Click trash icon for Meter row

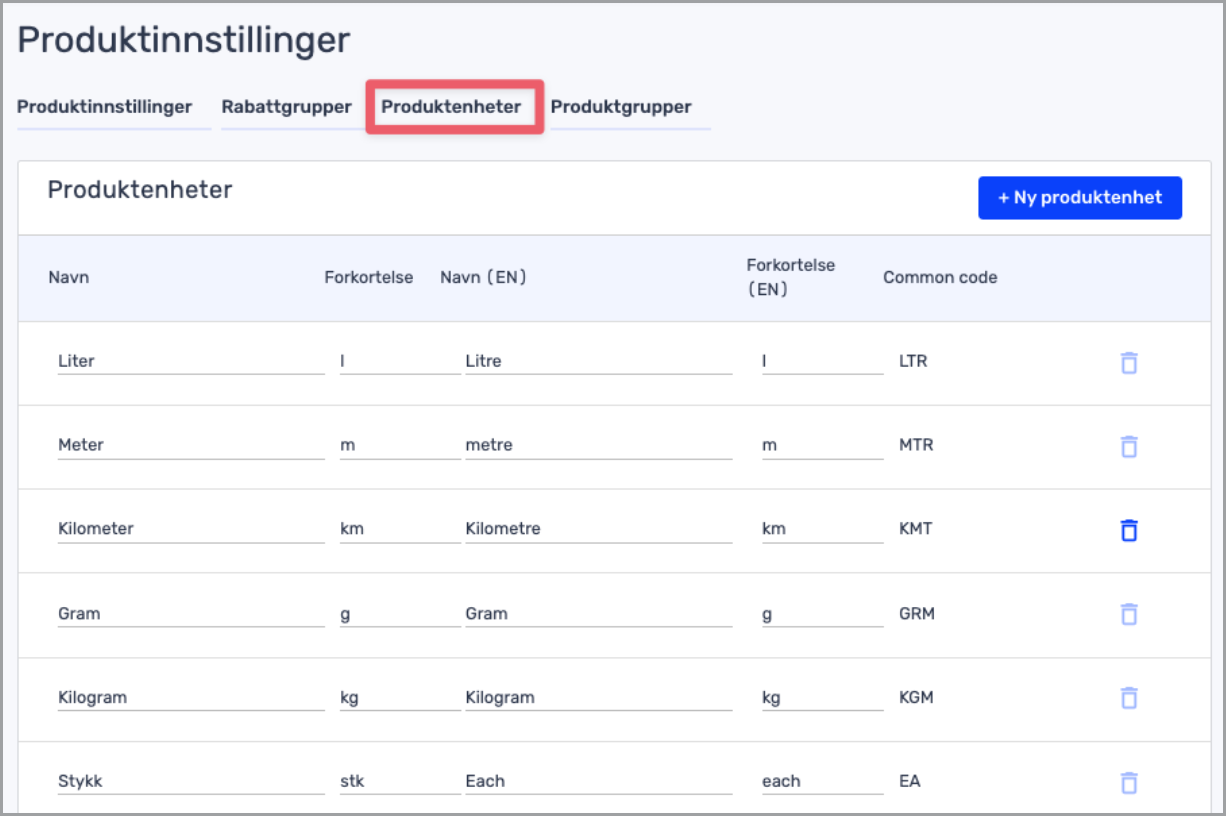(x=1128, y=446)
